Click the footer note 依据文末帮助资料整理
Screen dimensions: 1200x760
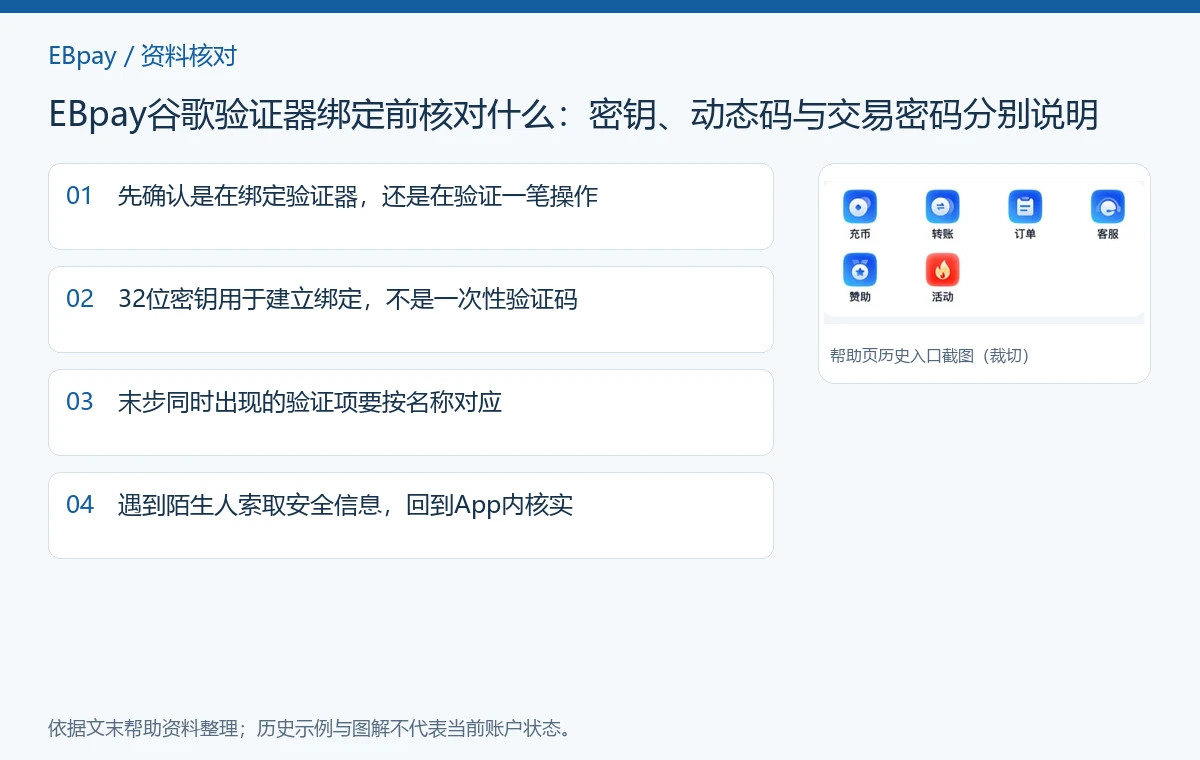pyautogui.click(x=313, y=728)
